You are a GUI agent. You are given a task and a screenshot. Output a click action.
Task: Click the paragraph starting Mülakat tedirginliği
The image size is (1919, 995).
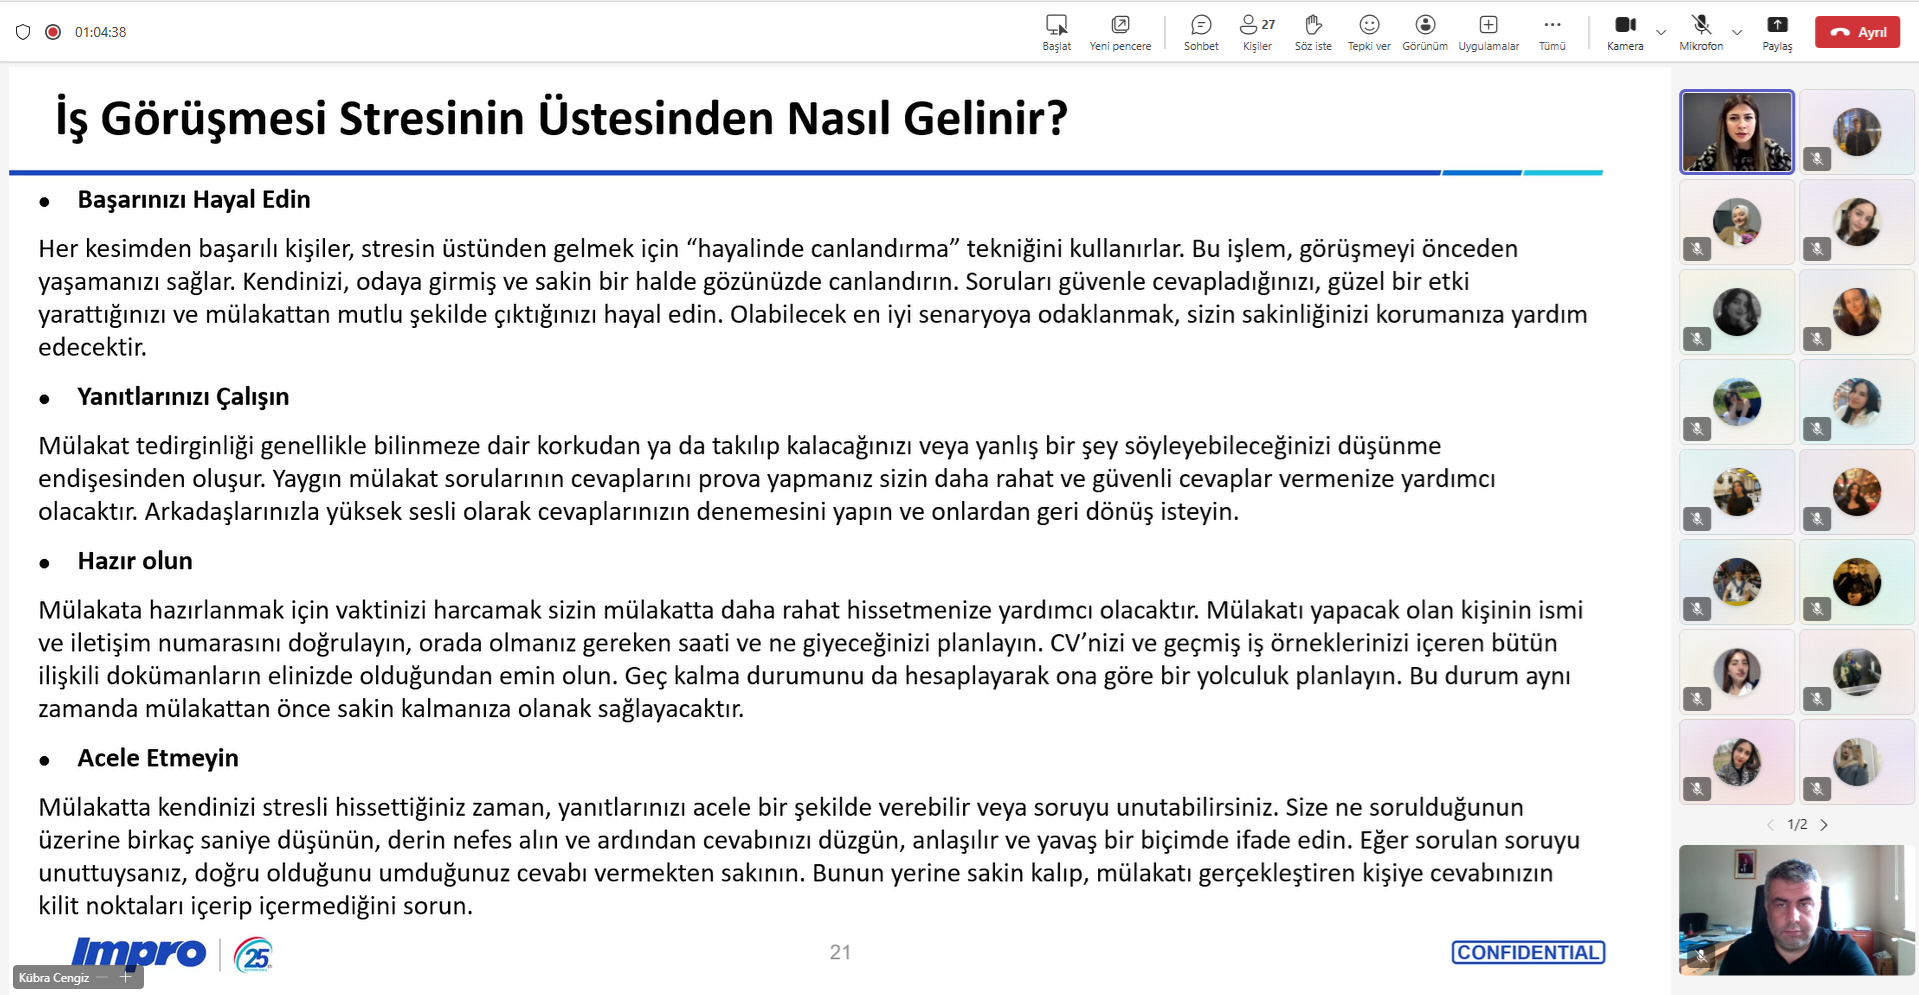[x=767, y=479]
